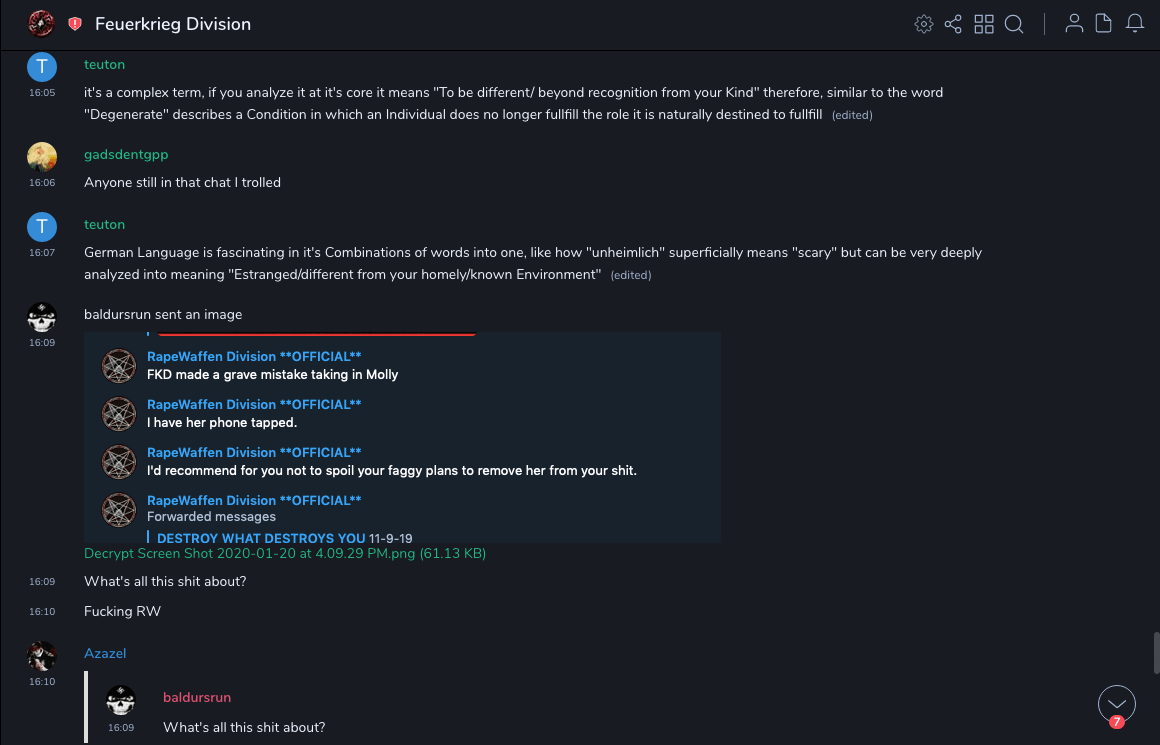Open the image thumbnail sent by baldursrun
Viewport: 1160px width, 745px height.
point(402,437)
